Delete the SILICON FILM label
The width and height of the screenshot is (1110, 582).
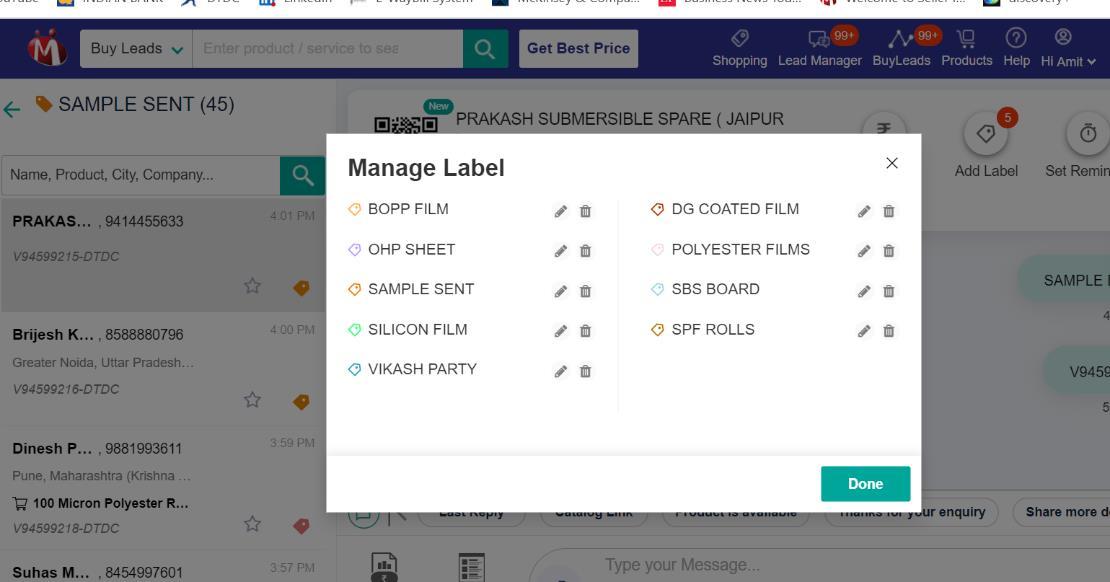[x=586, y=331]
